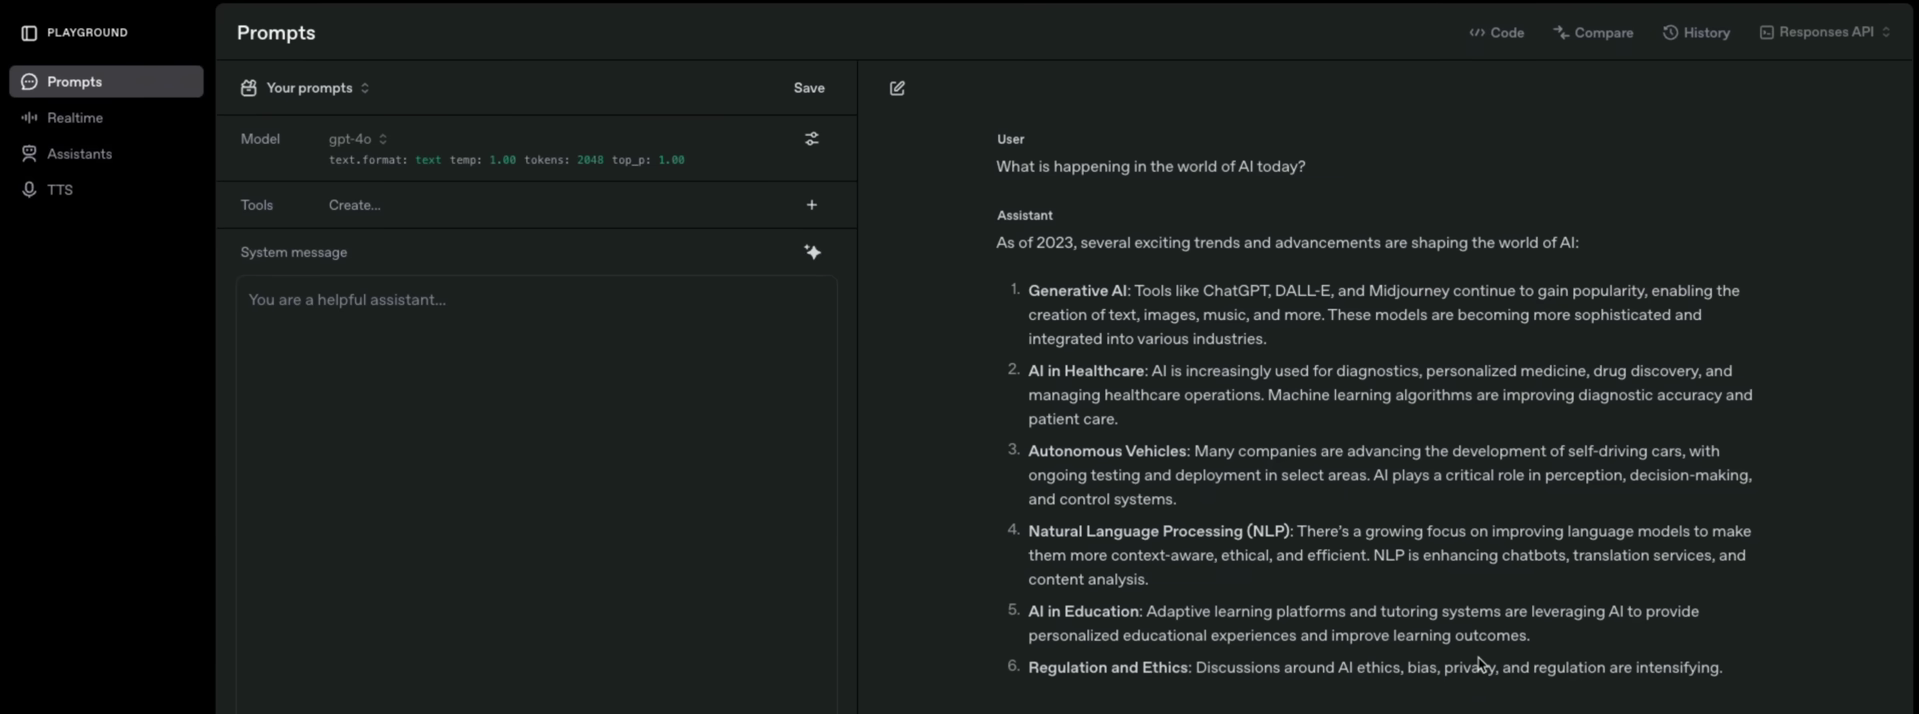Start a new chat with edit icon

897,88
